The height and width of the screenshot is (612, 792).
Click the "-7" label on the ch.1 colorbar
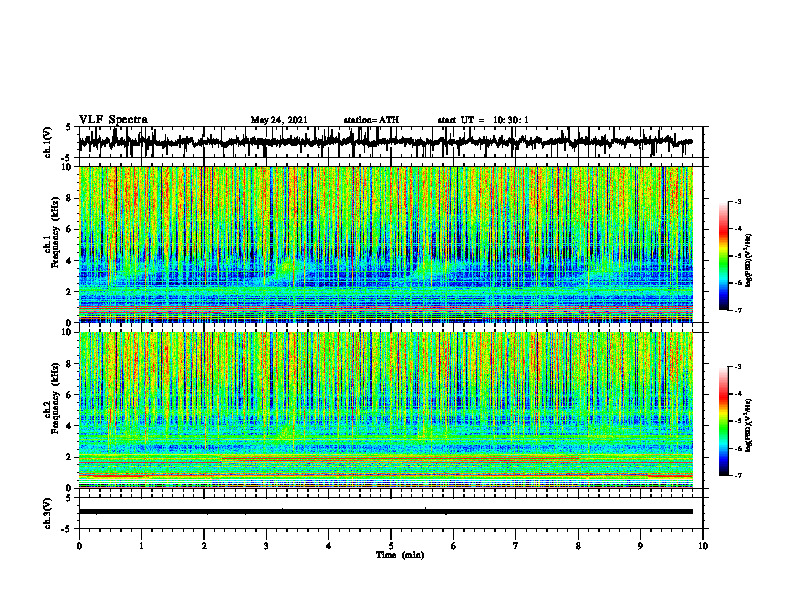(737, 311)
